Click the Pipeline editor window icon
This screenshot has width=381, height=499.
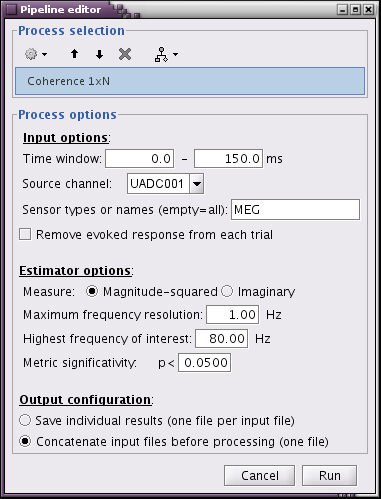[11, 9]
